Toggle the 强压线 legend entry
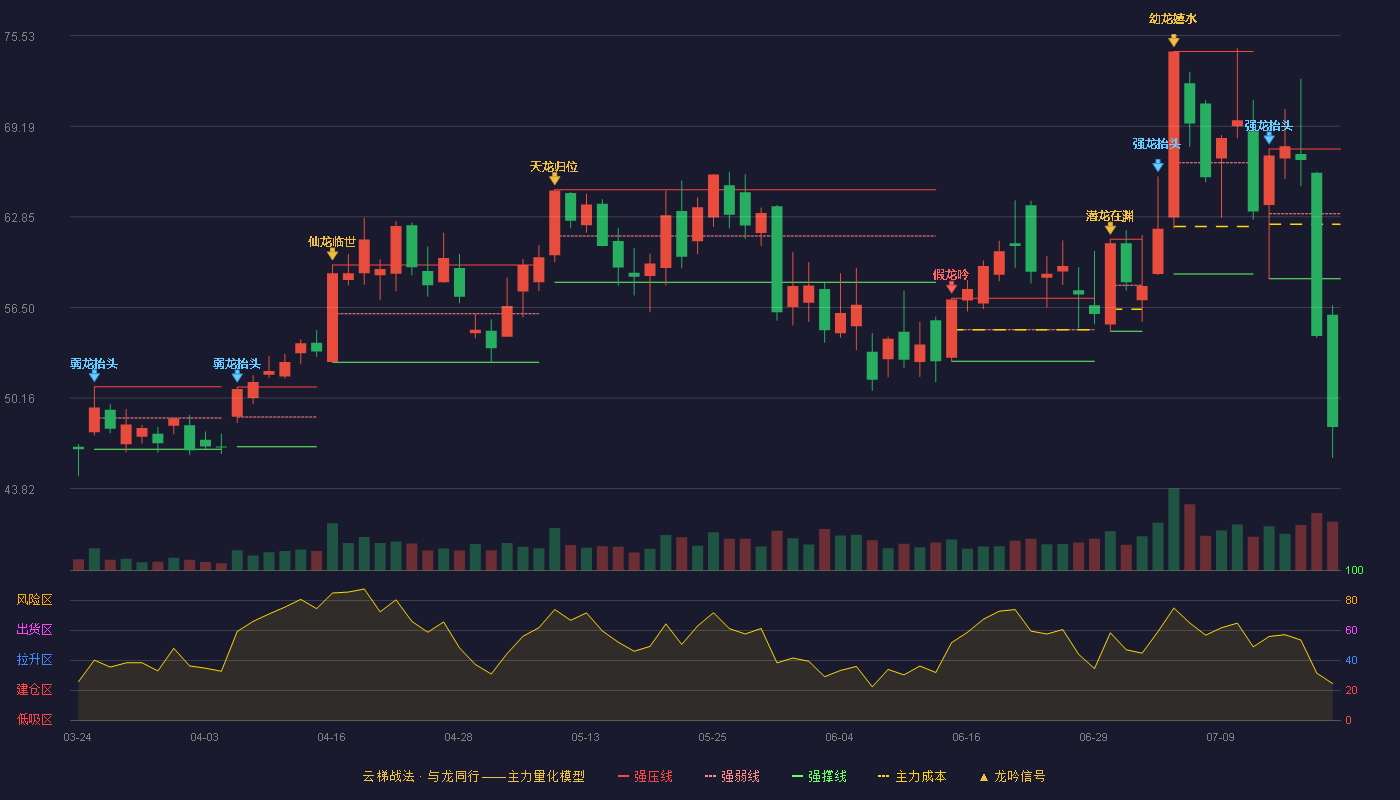The height and width of the screenshot is (800, 1400). pyautogui.click(x=645, y=776)
